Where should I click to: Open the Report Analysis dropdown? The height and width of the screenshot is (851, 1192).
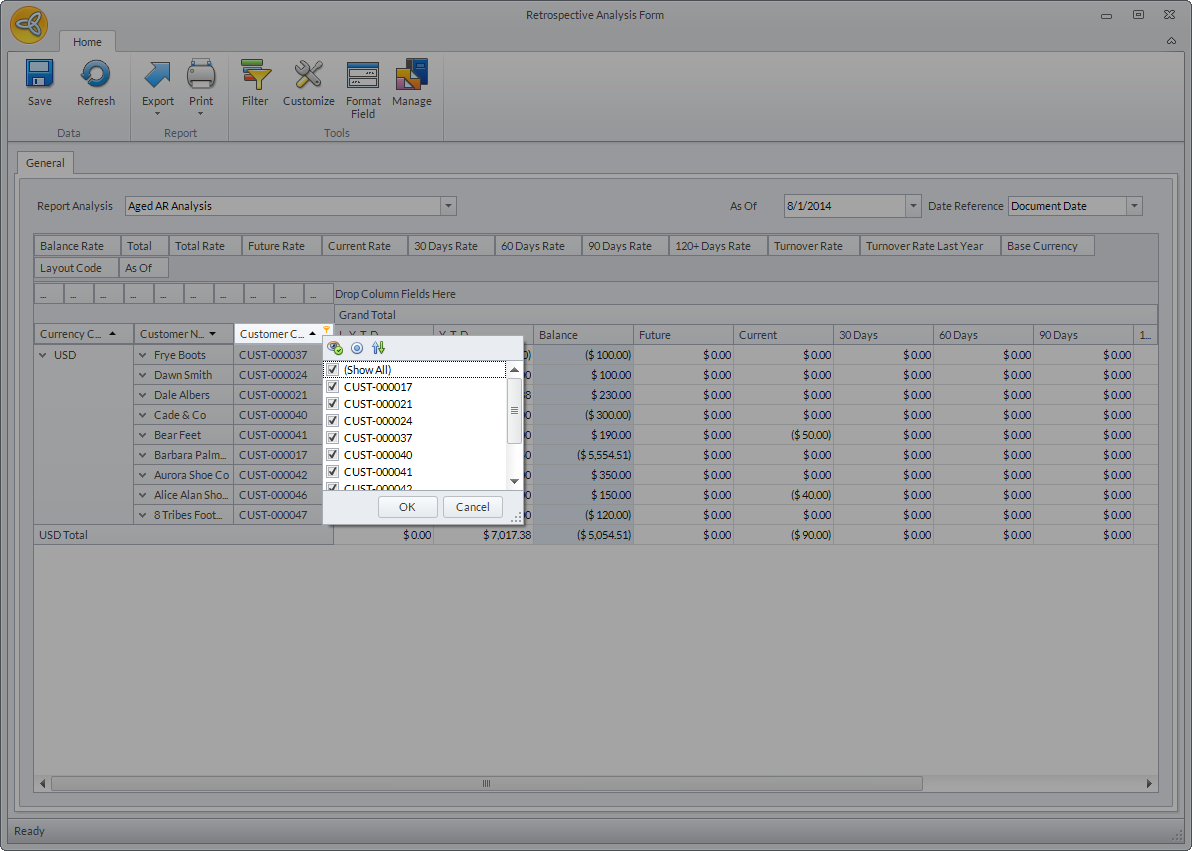pos(449,206)
